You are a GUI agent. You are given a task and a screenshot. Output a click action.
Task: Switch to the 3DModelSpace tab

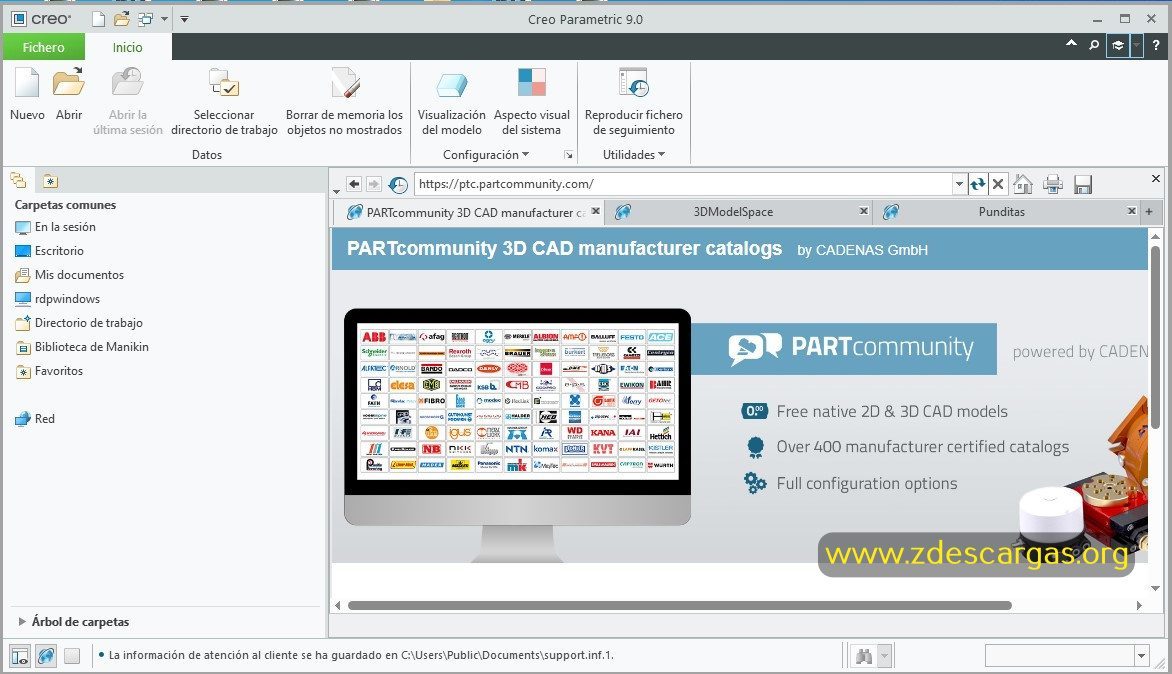click(732, 212)
